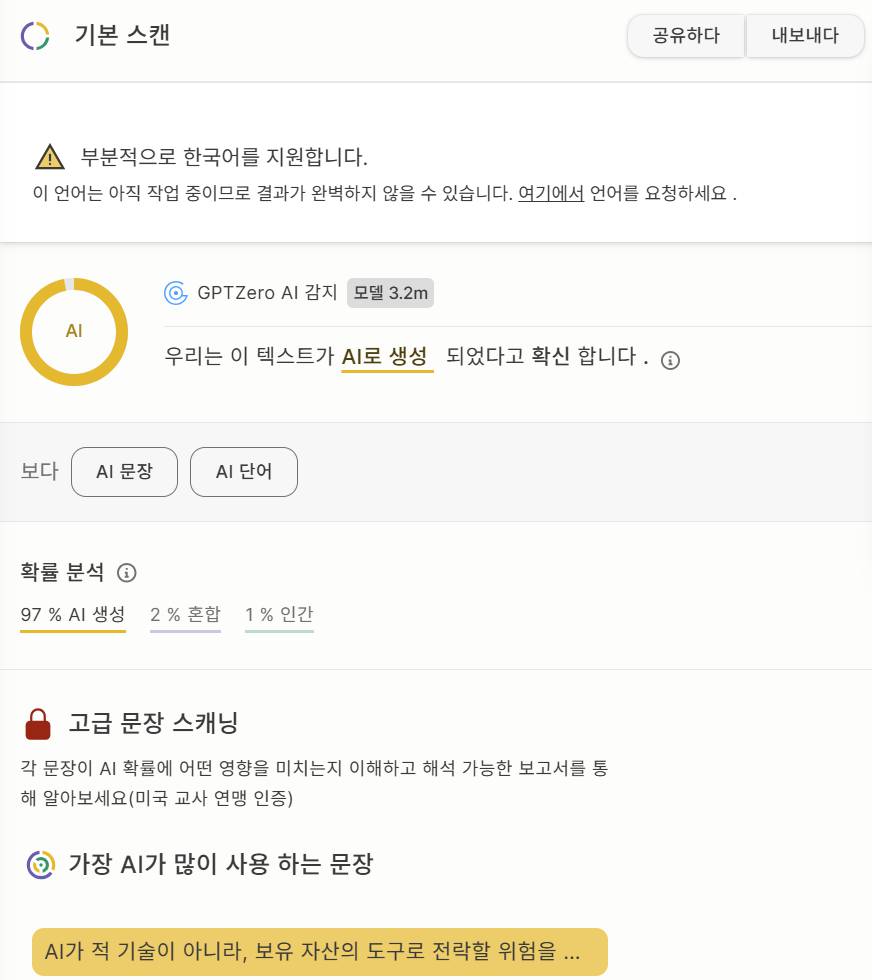
Task: Toggle the AI 단어 highlight view
Action: click(x=244, y=471)
